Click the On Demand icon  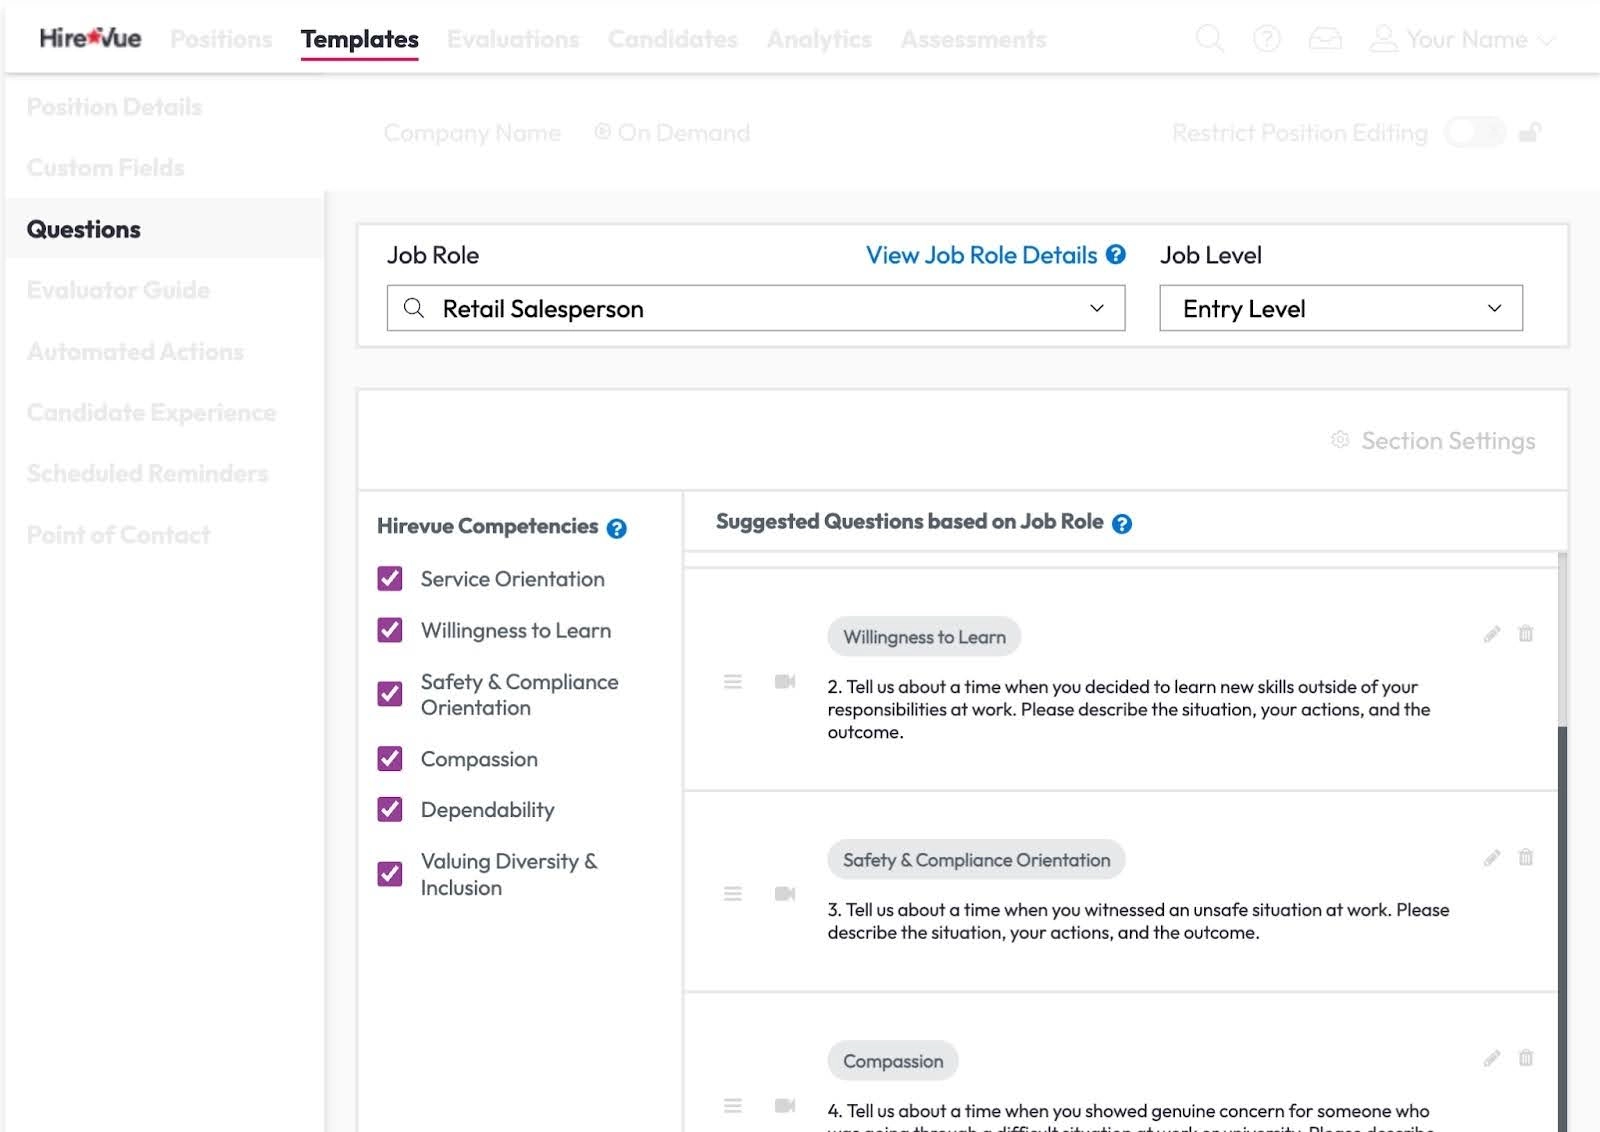tap(602, 132)
